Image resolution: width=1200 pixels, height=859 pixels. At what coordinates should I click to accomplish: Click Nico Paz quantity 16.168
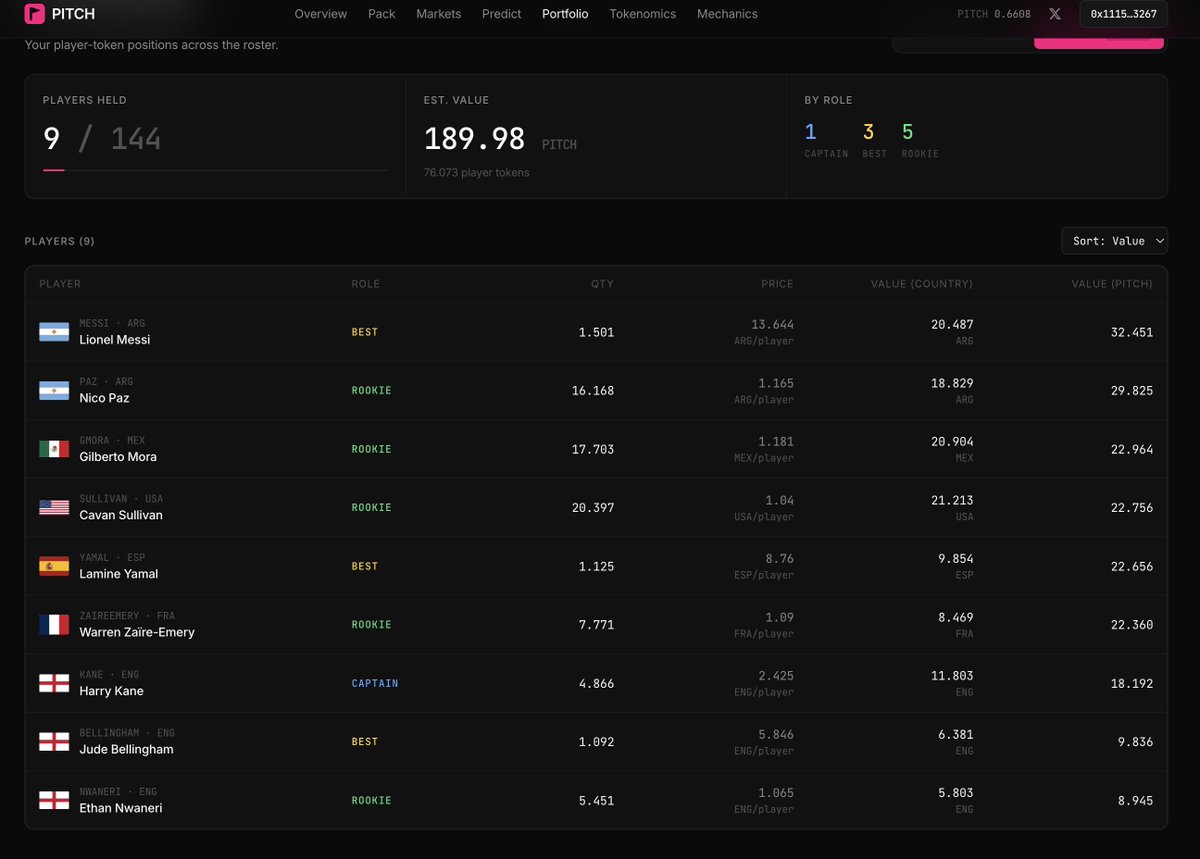click(593, 391)
